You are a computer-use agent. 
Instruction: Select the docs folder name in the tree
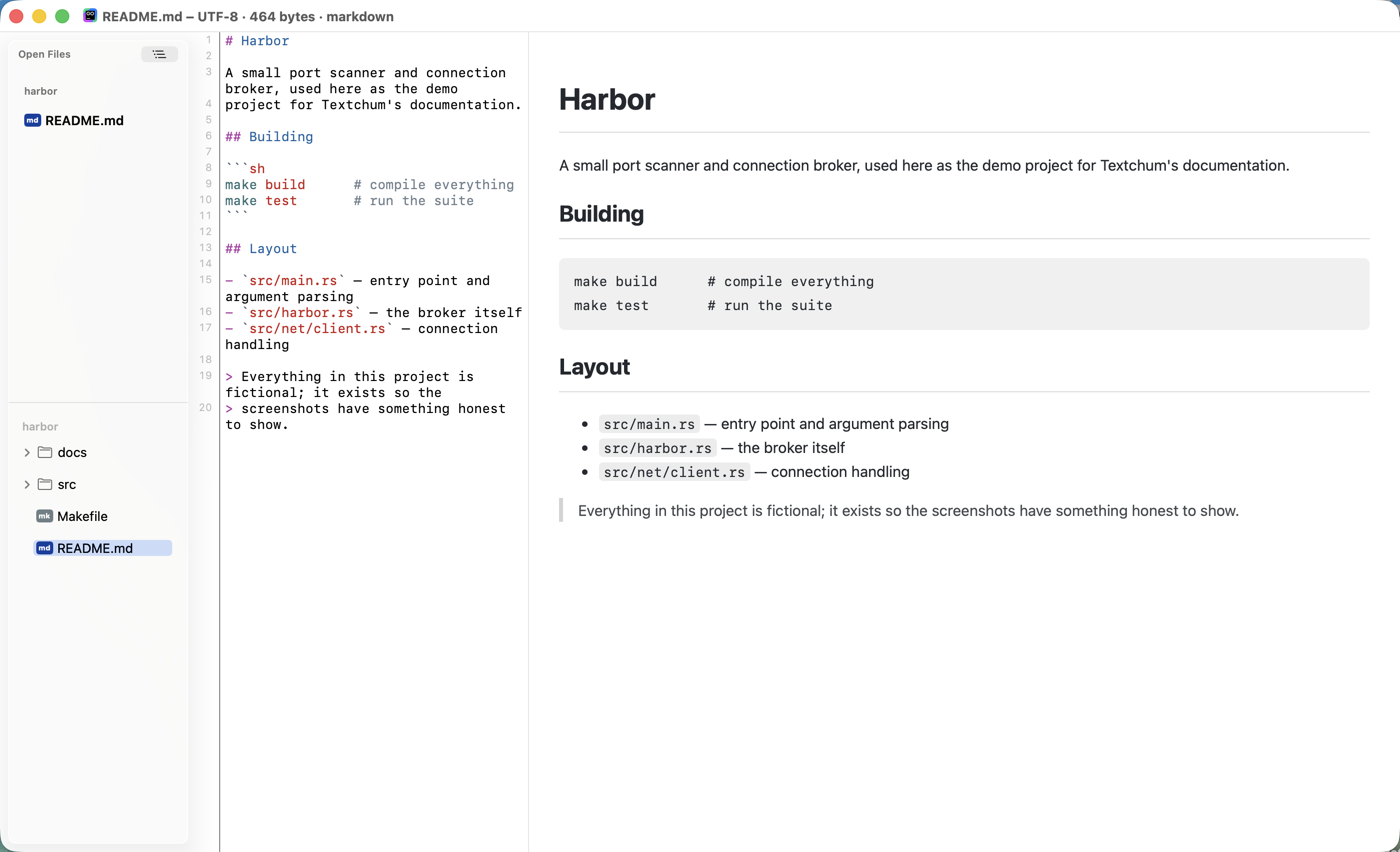point(72,452)
